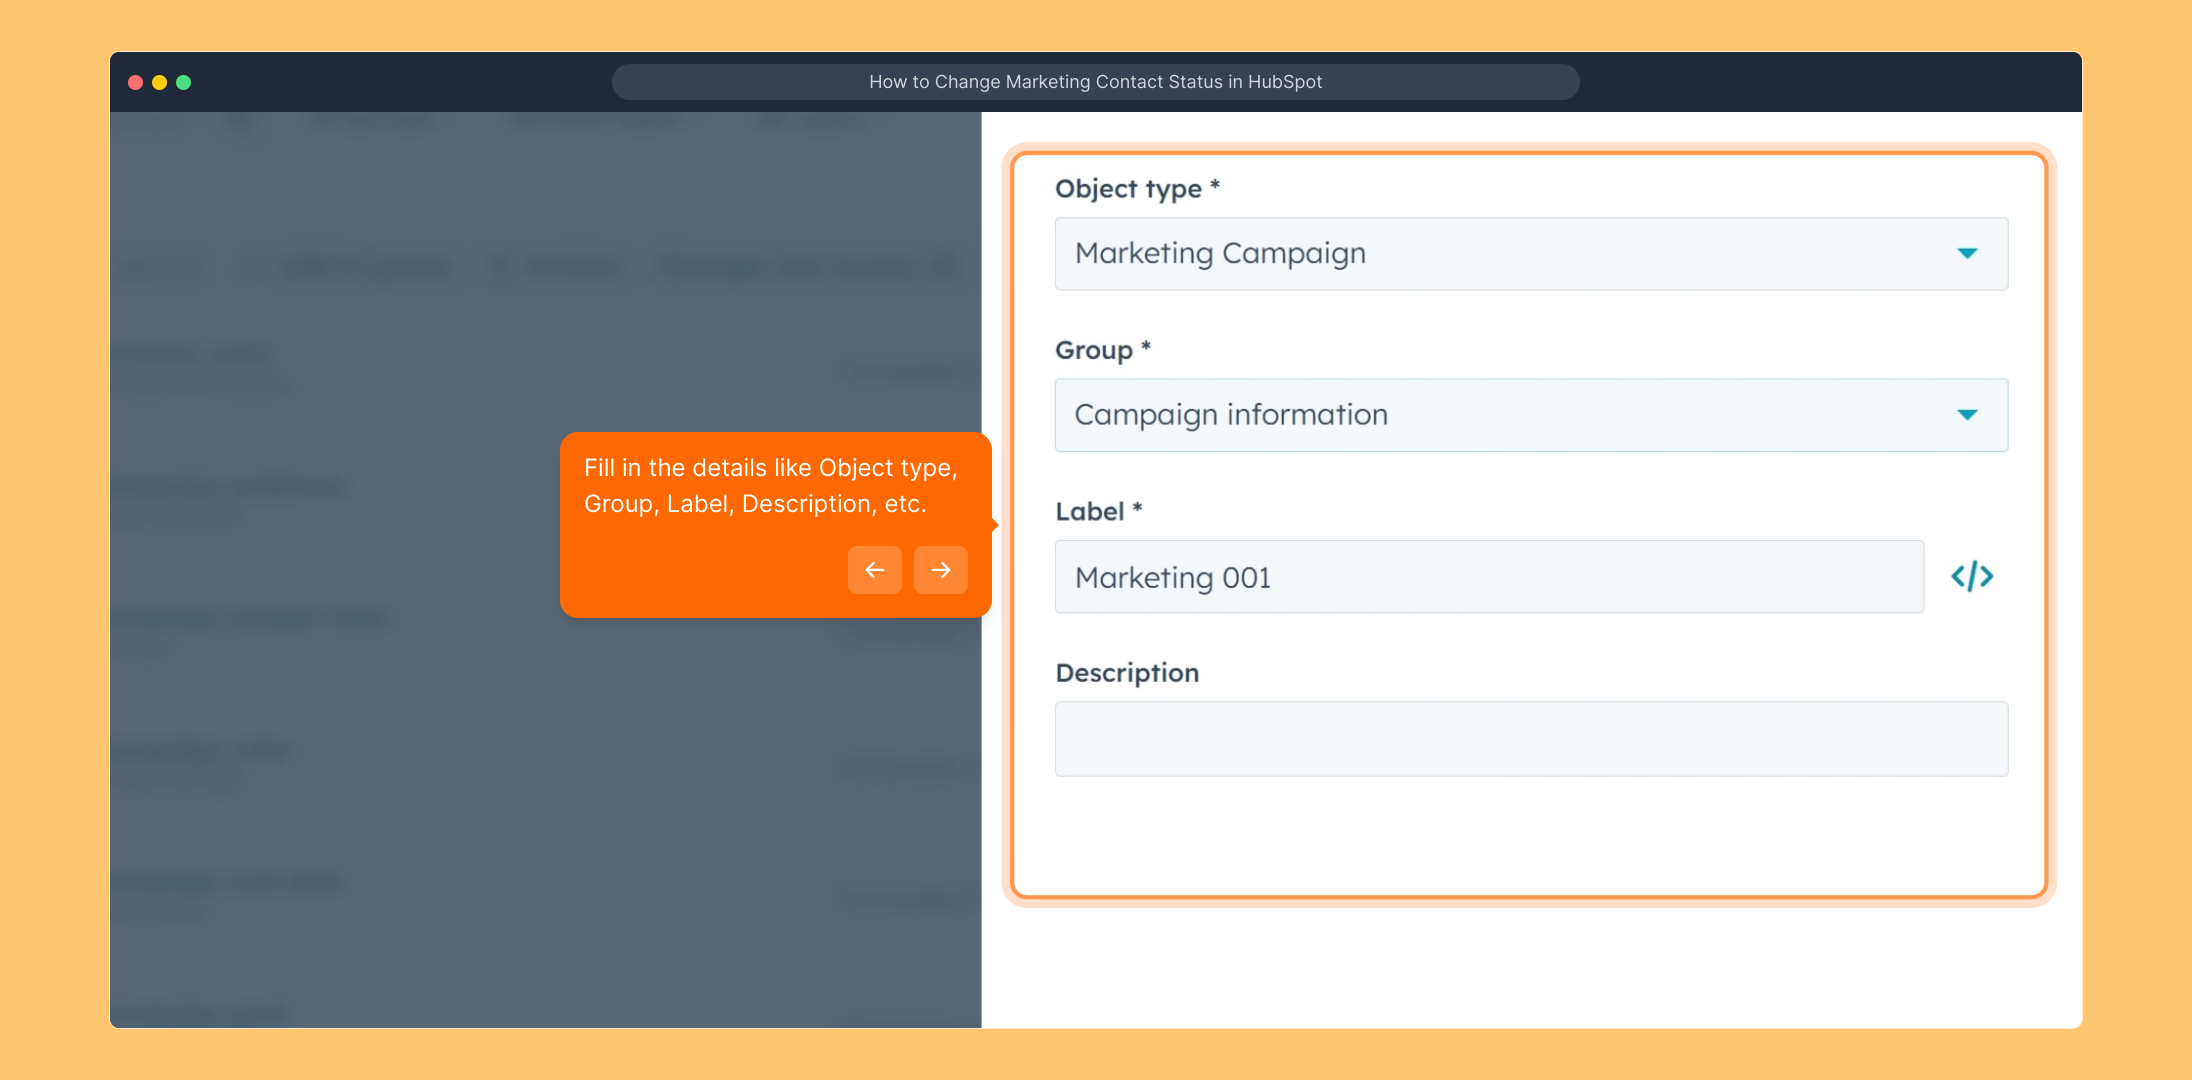Viewport: 2192px width, 1080px height.
Task: Click the Description field heading text
Action: (1127, 673)
